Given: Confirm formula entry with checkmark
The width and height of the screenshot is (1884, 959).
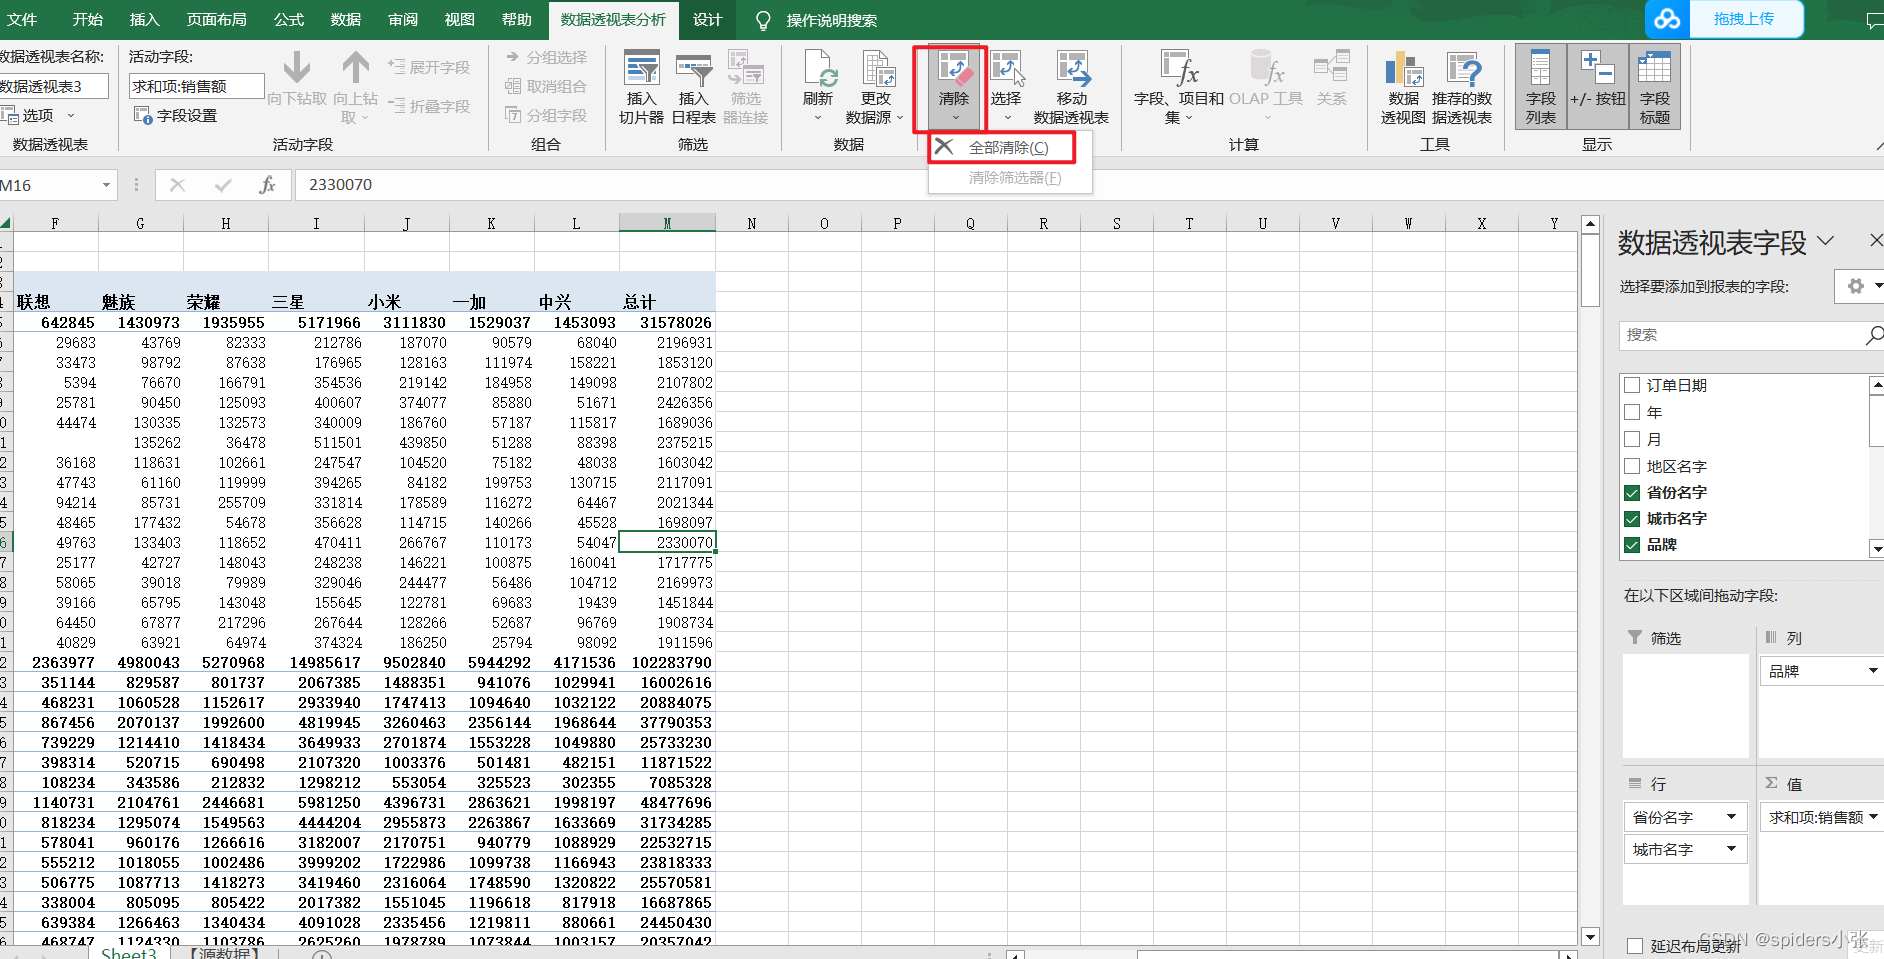Looking at the screenshot, I should (222, 185).
